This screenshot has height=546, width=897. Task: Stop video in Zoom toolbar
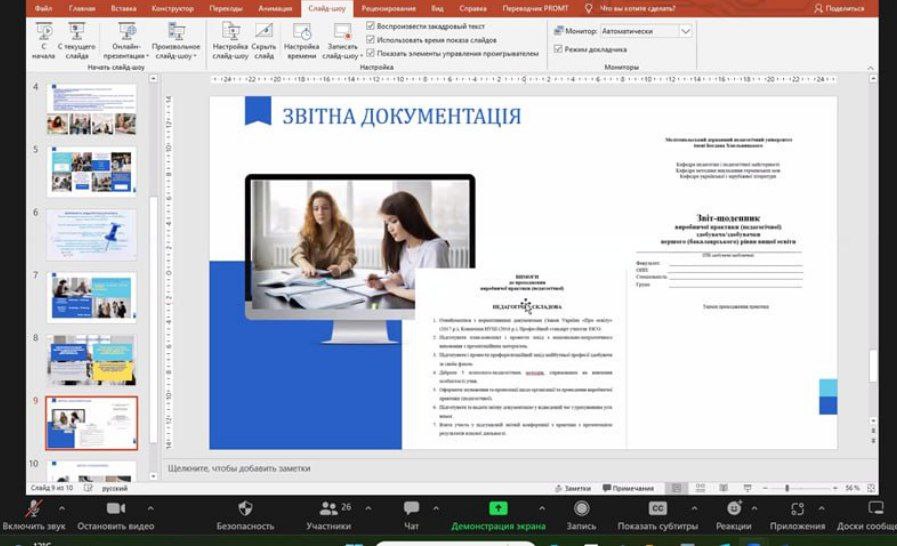pos(116,514)
